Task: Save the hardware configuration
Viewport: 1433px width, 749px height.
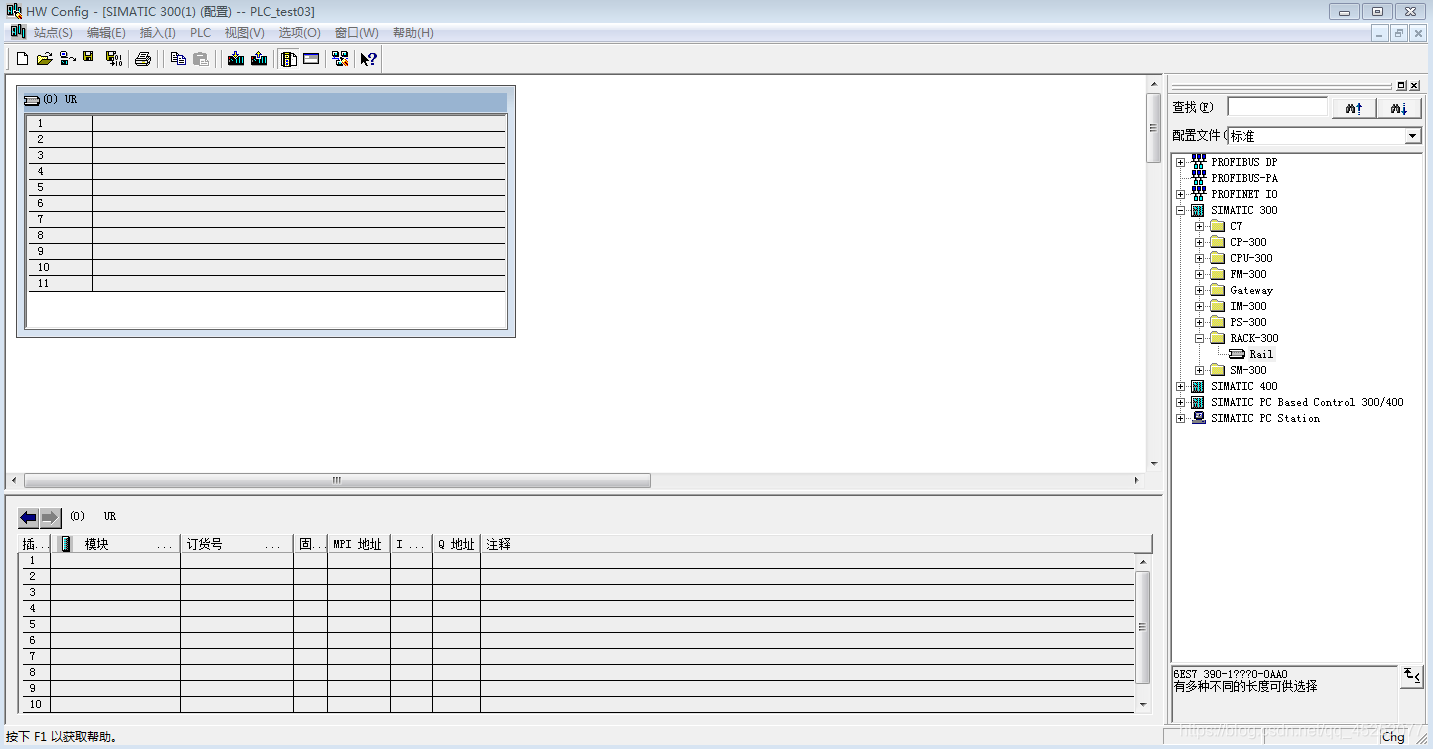Action: point(89,58)
